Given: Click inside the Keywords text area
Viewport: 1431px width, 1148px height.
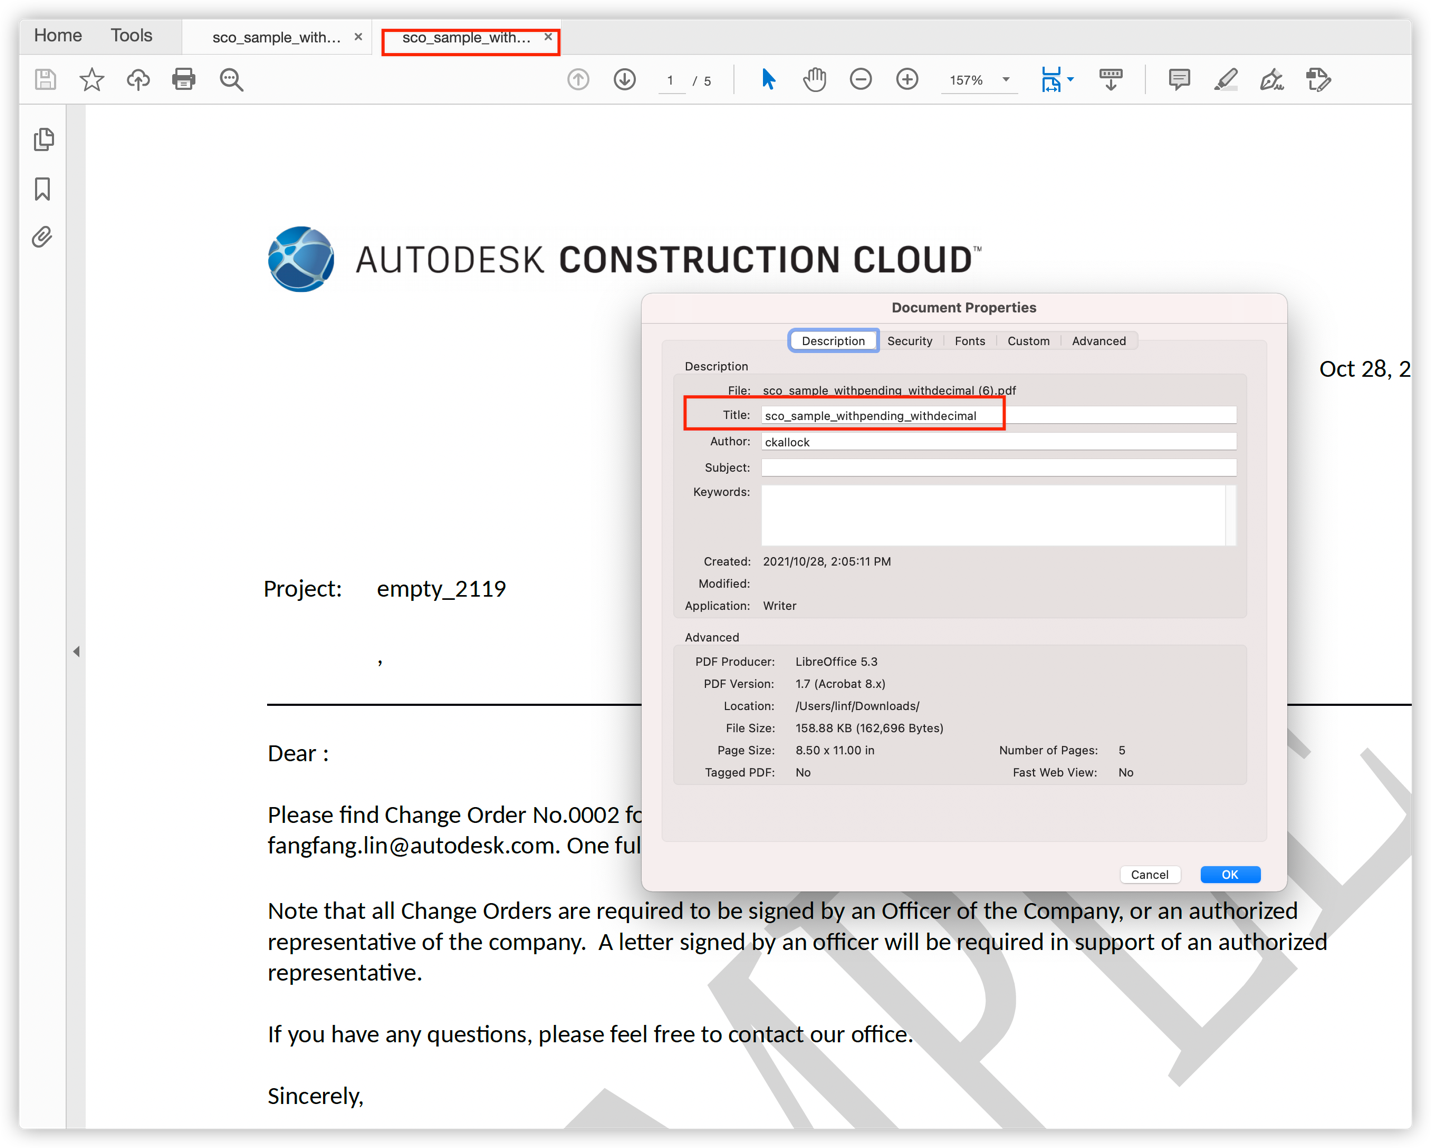Looking at the screenshot, I should [993, 515].
